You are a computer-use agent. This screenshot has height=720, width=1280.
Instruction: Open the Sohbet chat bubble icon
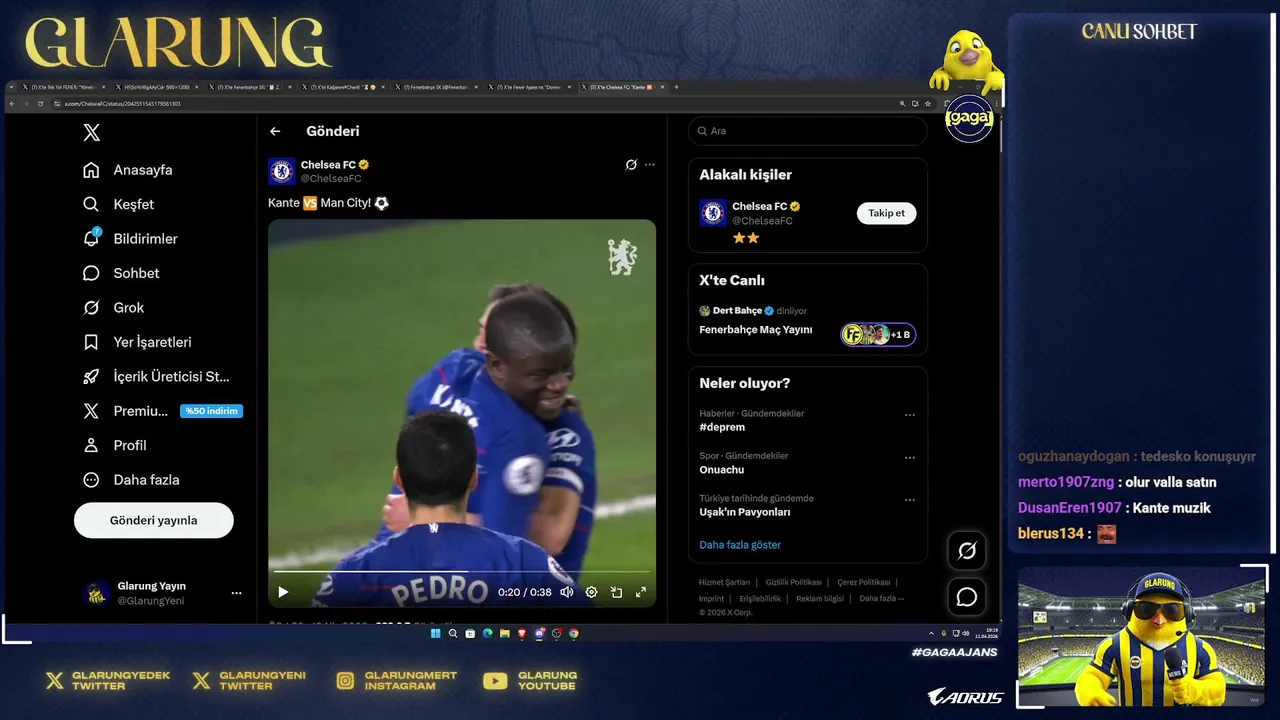coord(91,273)
